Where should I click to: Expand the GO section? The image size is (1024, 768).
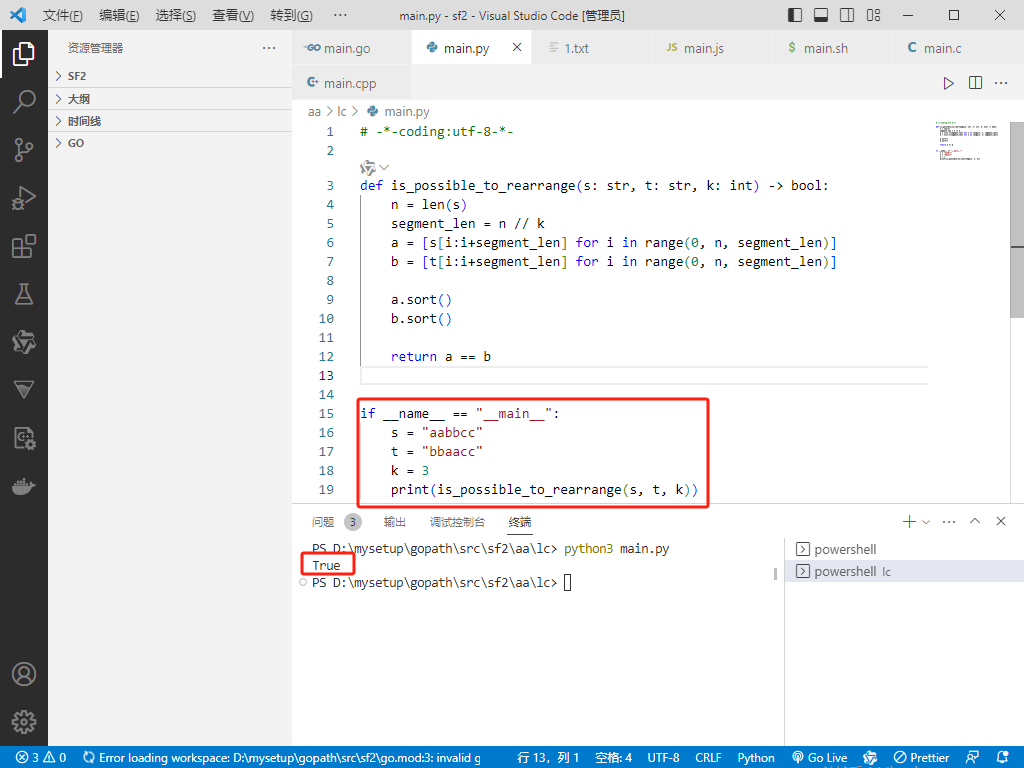[x=170, y=143]
